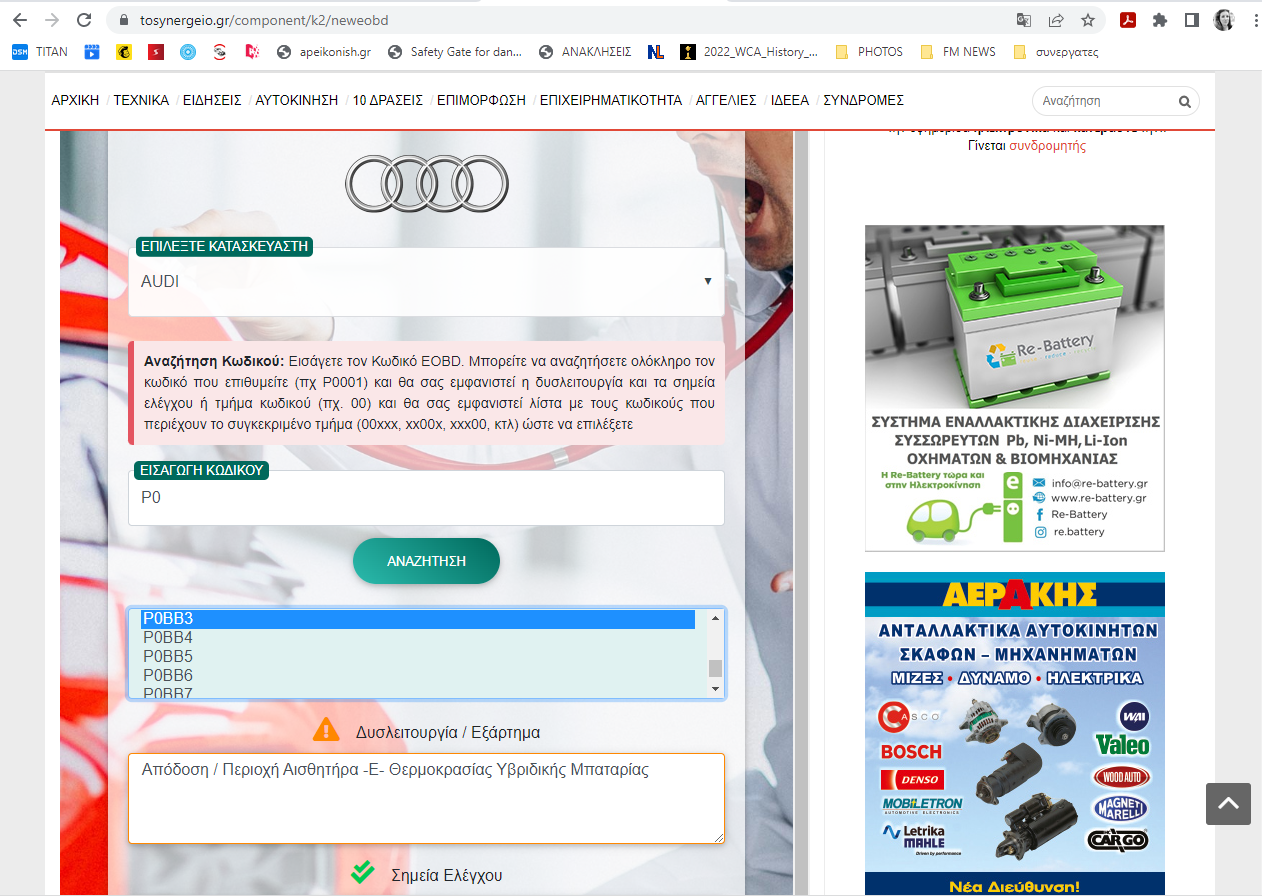Select code P0BB5 in the list
The image size is (1262, 896).
(x=418, y=657)
